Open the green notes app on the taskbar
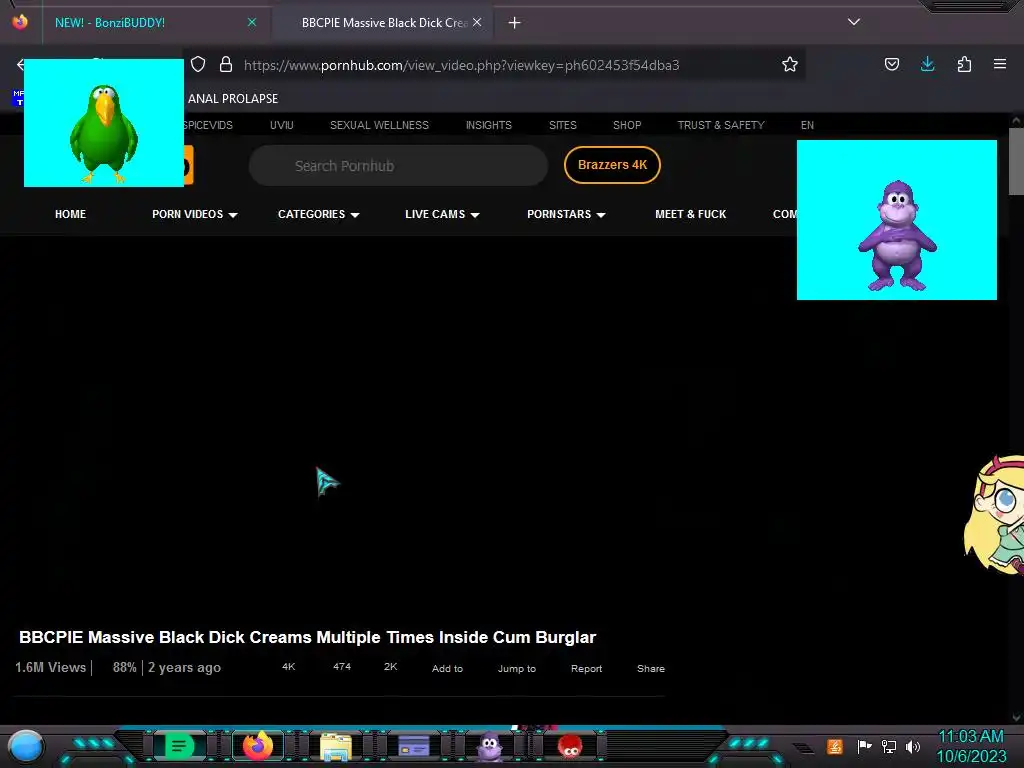The image size is (1024, 768). (179, 746)
